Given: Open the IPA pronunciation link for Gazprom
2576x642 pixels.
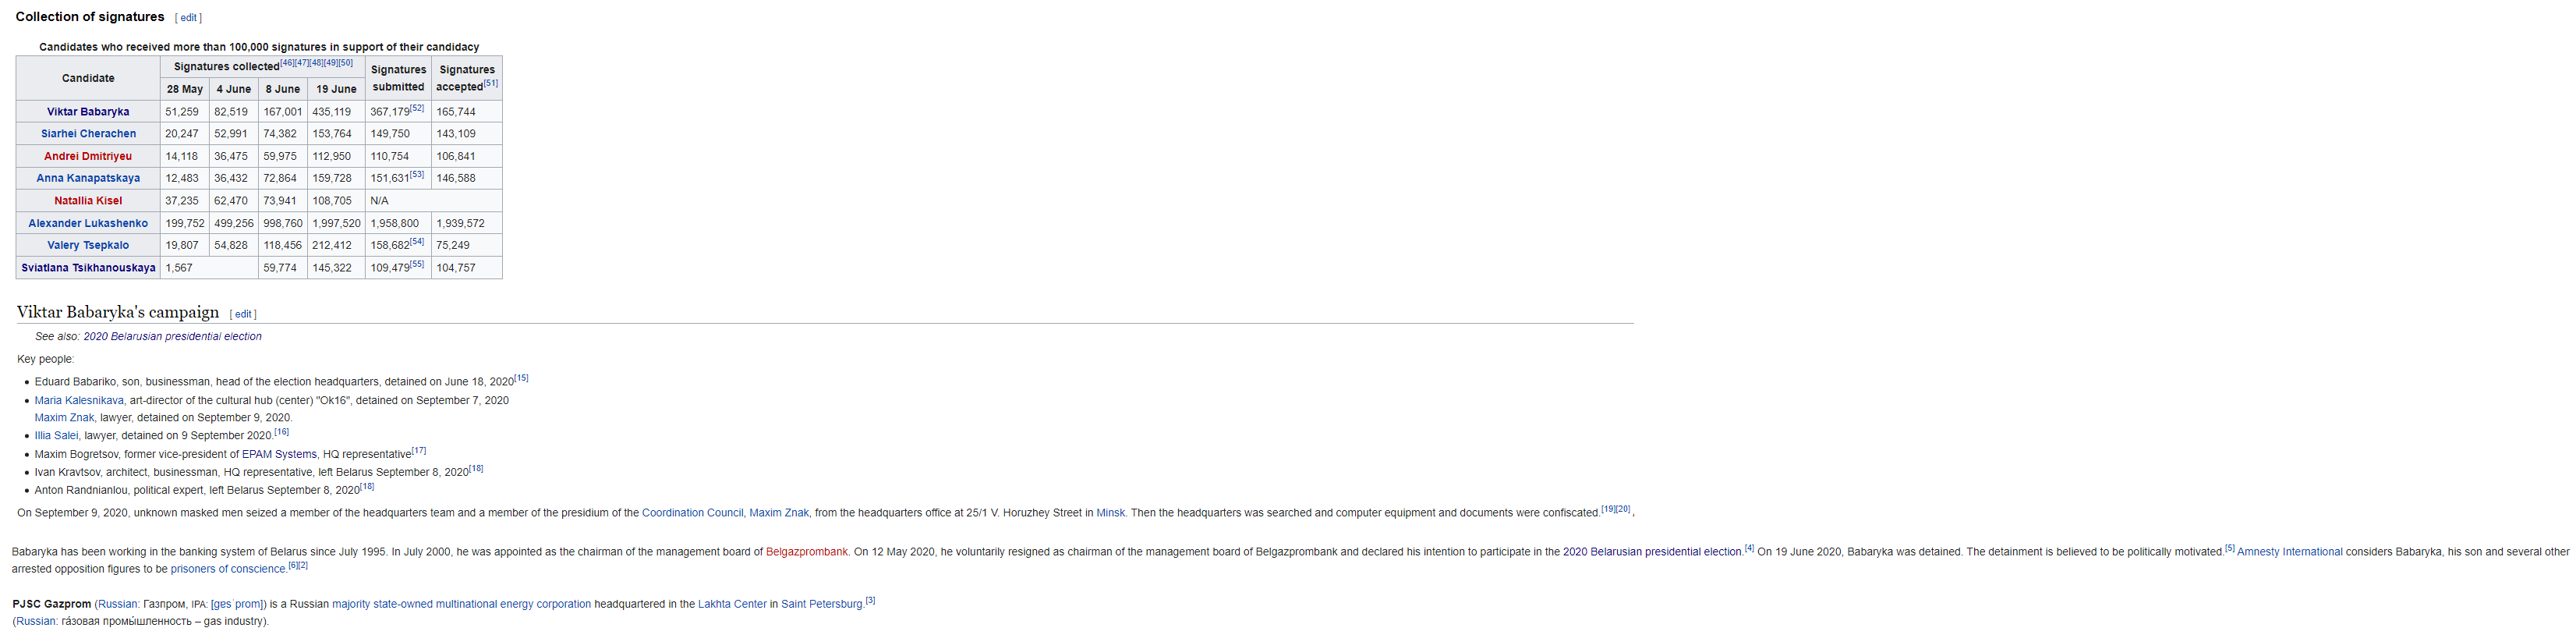Looking at the screenshot, I should [237, 604].
